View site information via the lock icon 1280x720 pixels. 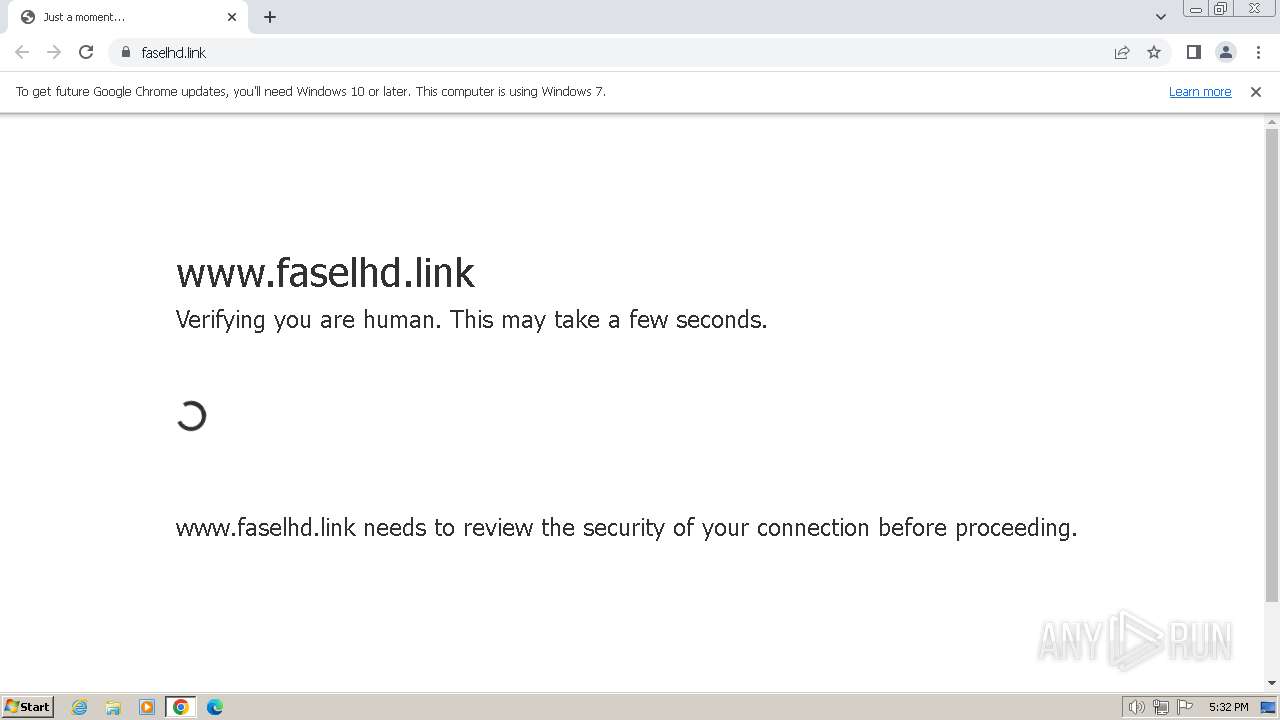[126, 52]
